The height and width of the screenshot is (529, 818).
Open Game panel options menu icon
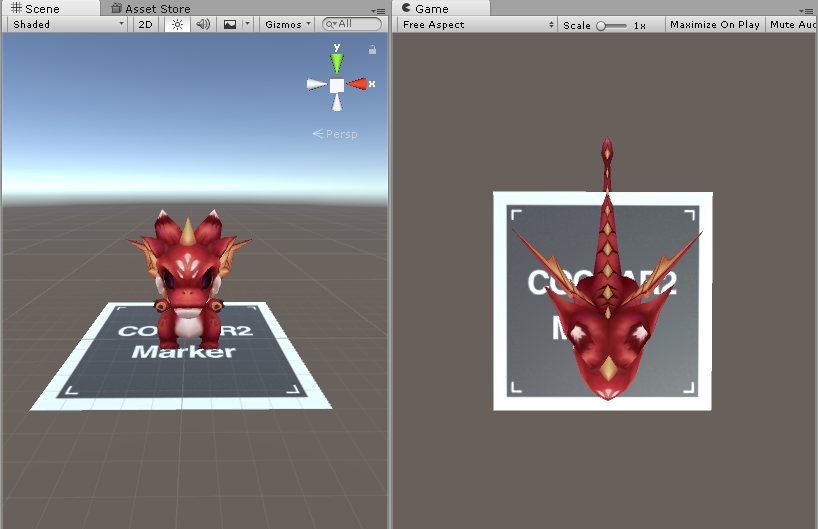tap(805, 10)
